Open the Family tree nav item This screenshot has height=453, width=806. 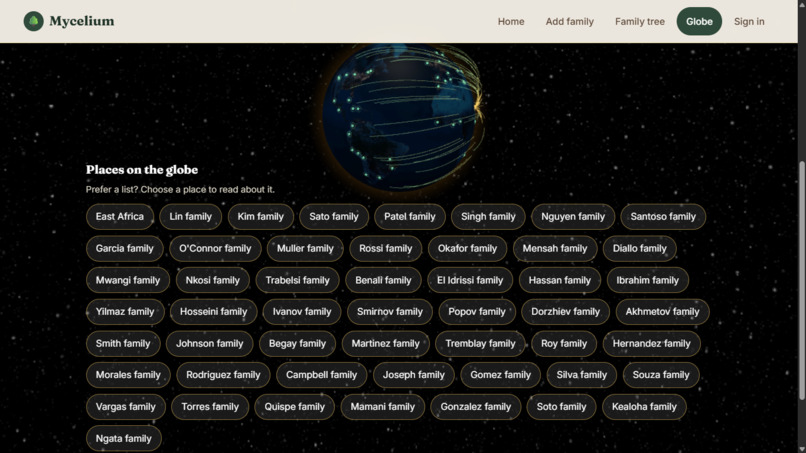coord(639,22)
